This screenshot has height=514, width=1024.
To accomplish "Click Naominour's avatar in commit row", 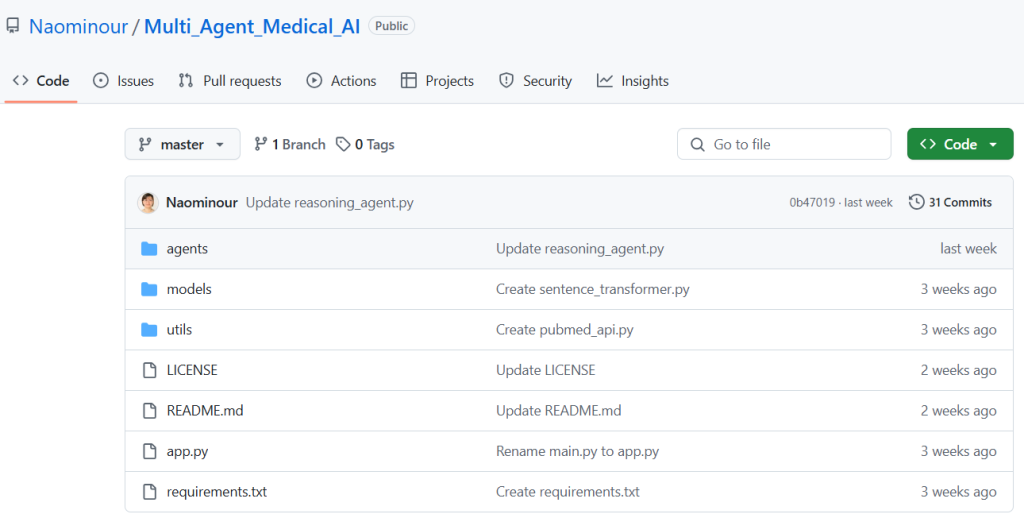I will (x=148, y=202).
